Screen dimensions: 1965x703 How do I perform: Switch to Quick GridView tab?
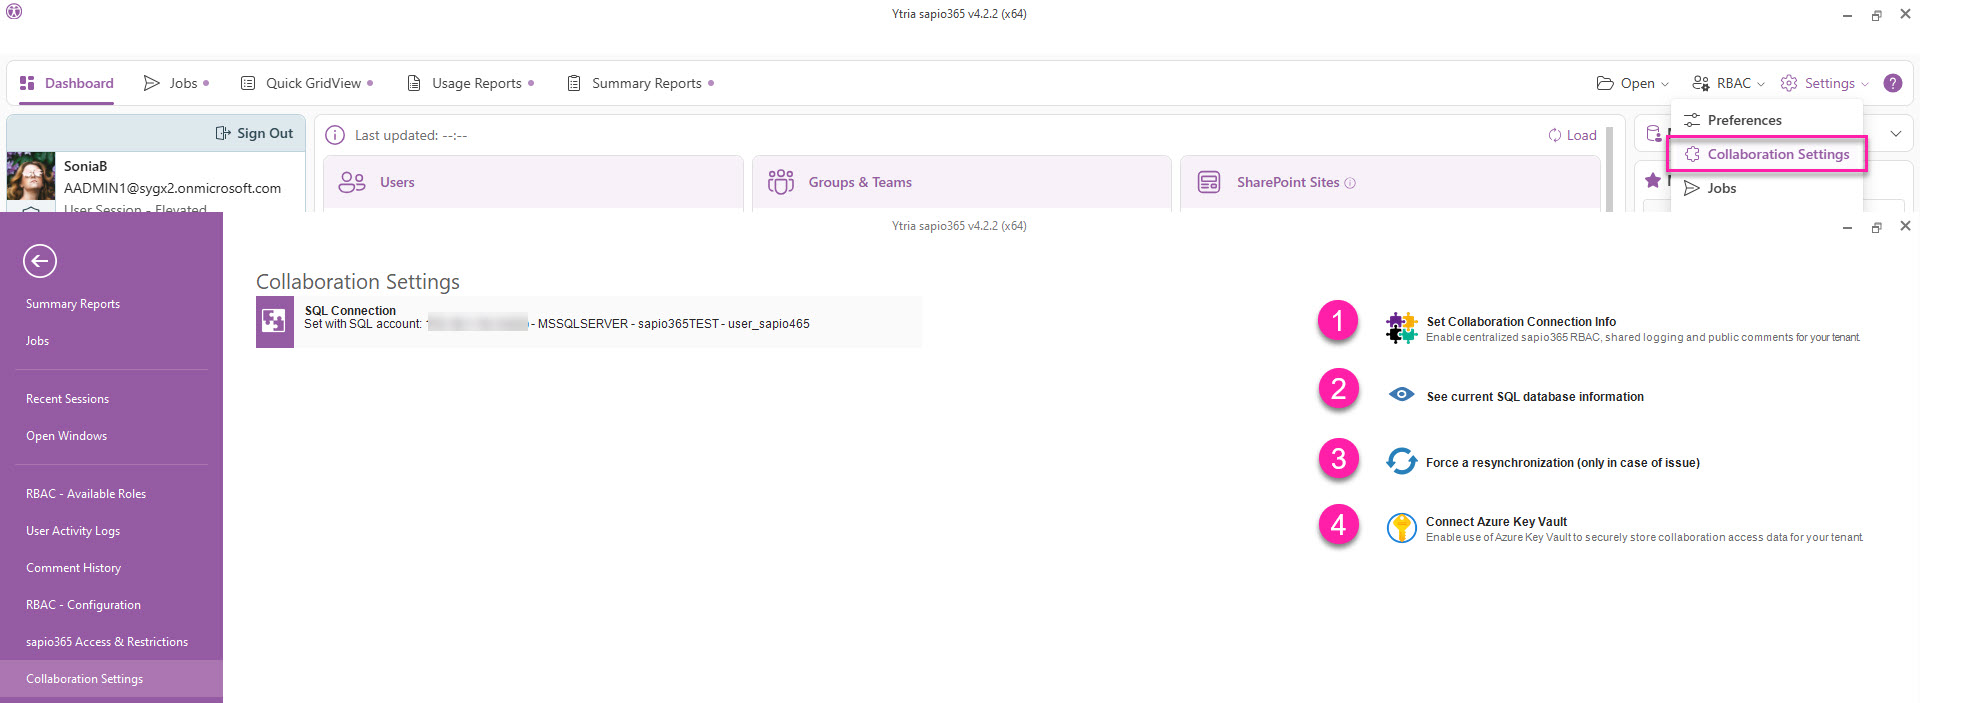click(307, 83)
